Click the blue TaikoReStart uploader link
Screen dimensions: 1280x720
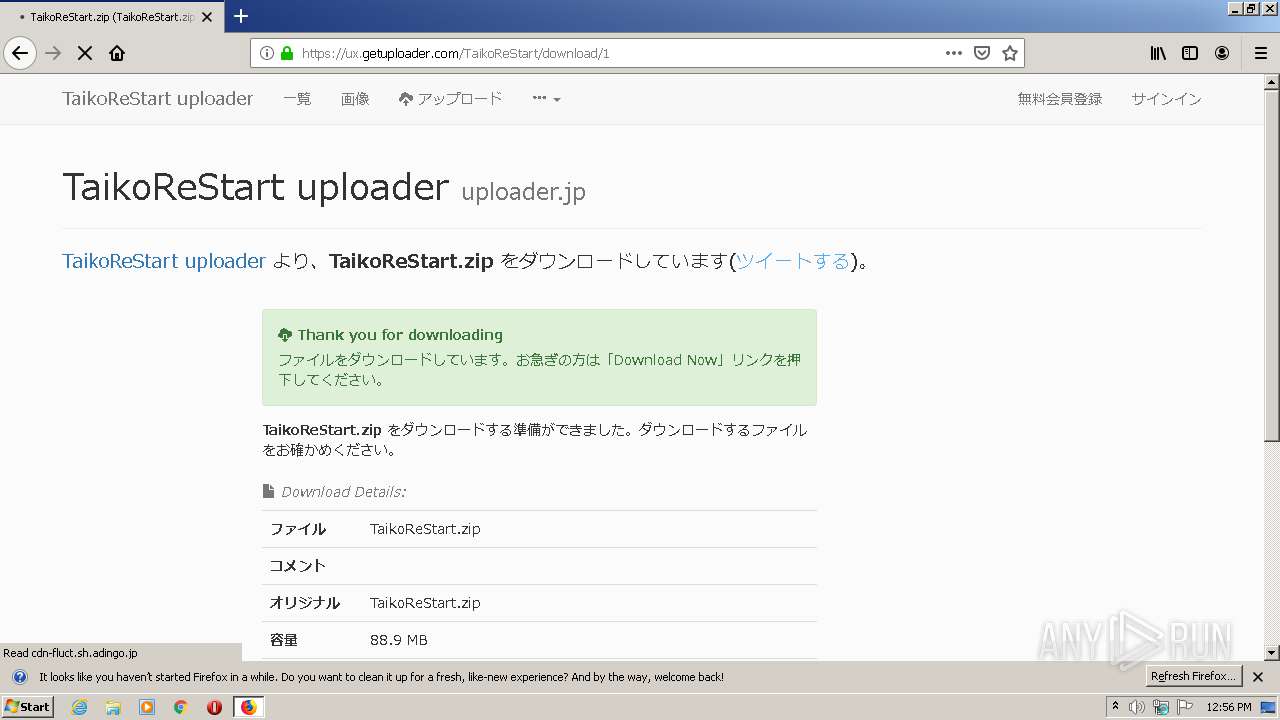[x=164, y=261]
